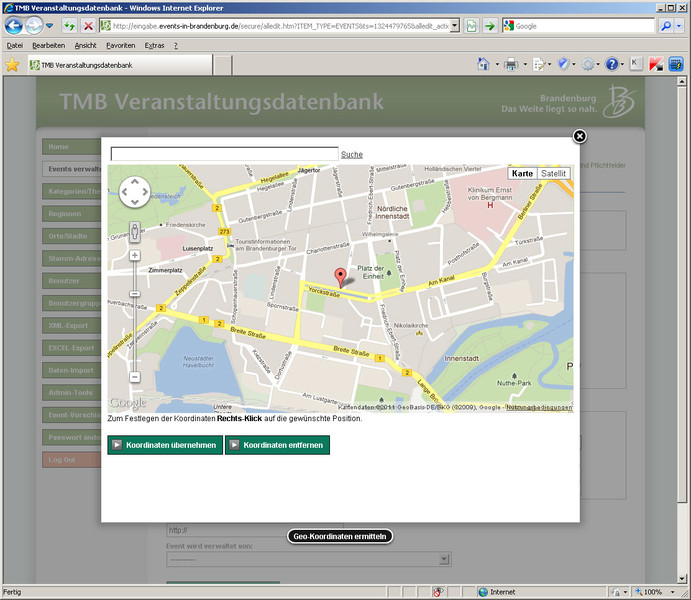
Task: Click the page scrollbar down arrow
Action: click(x=681, y=578)
